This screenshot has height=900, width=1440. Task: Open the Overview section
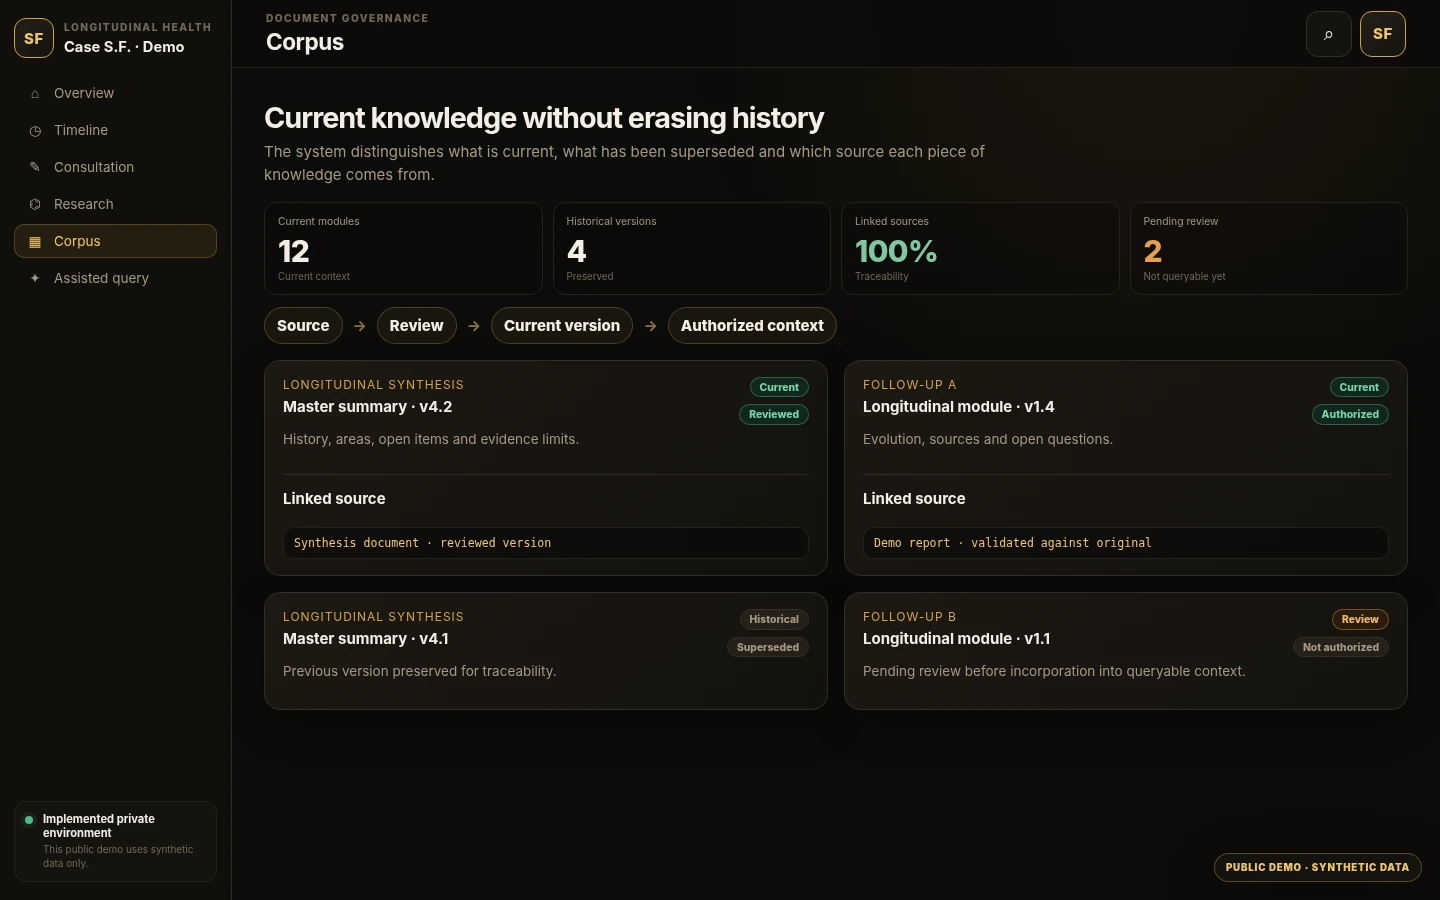pyautogui.click(x=115, y=93)
